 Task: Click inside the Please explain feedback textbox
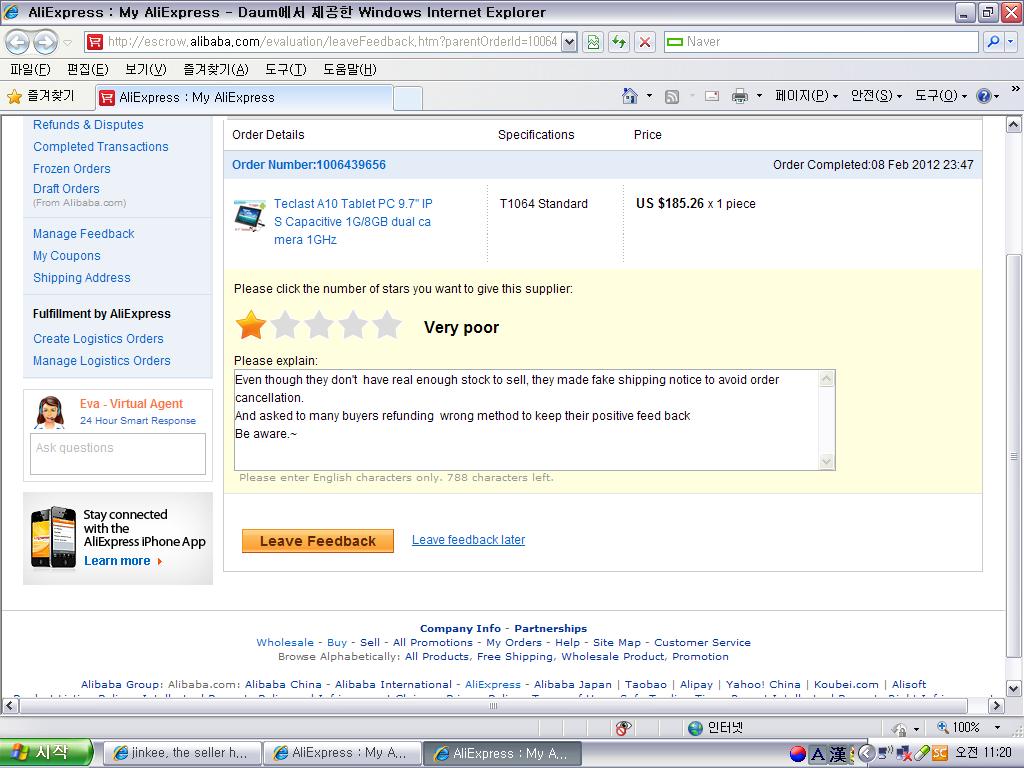pos(526,420)
